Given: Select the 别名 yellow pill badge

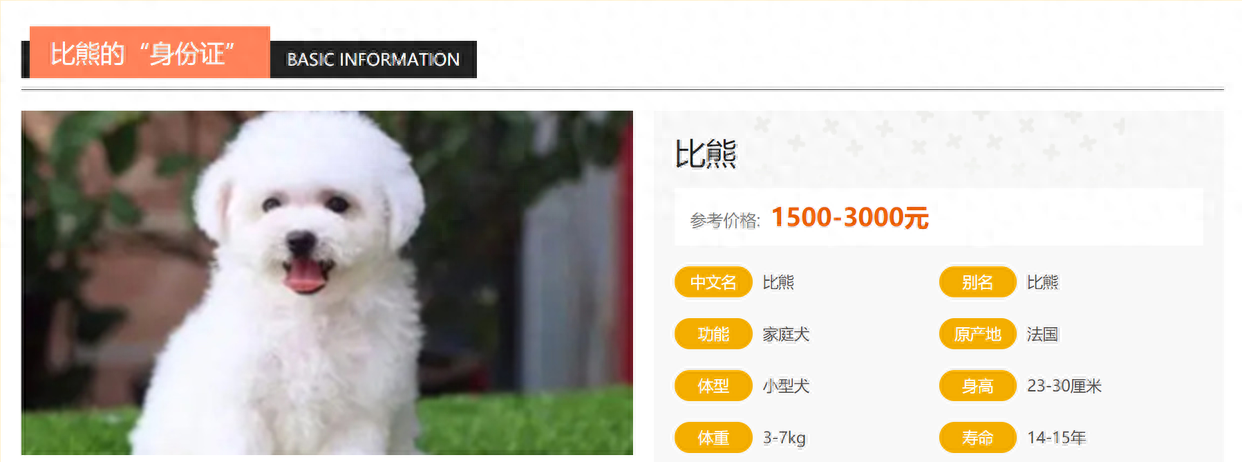Looking at the screenshot, I should (978, 282).
